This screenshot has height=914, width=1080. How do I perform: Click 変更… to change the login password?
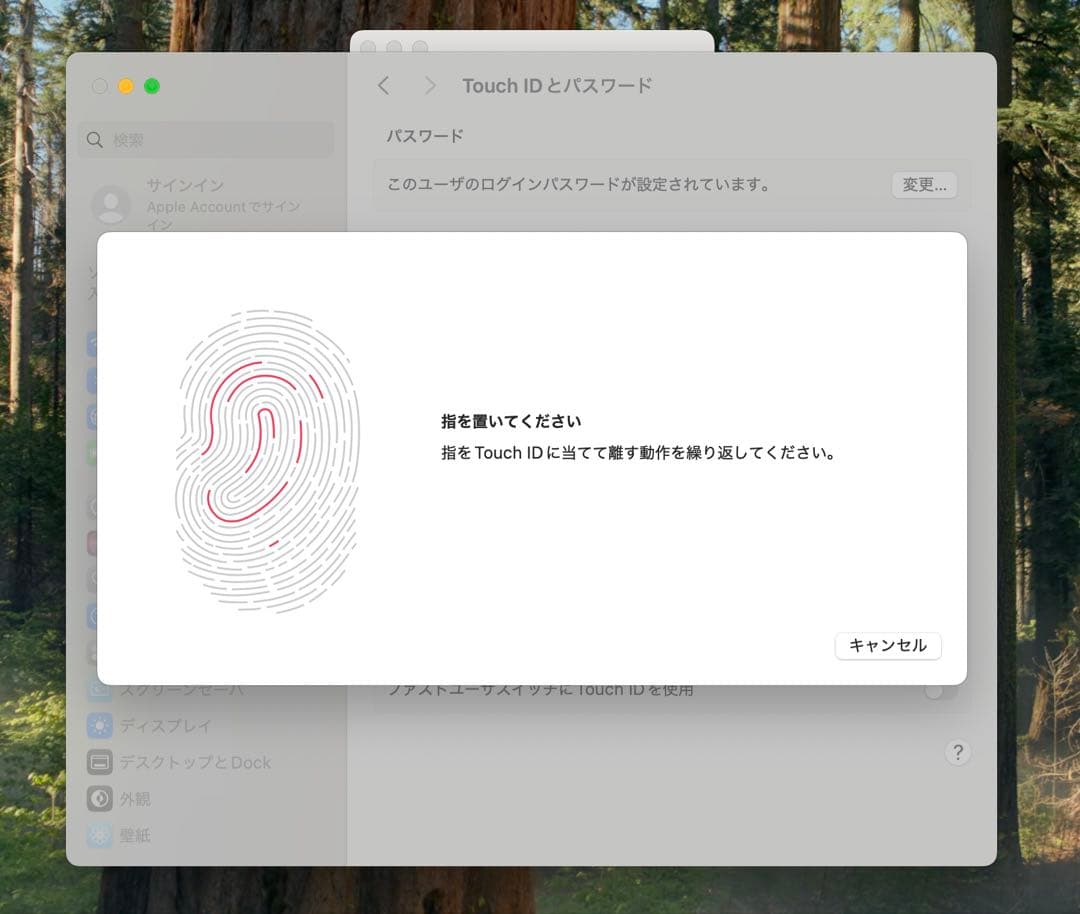click(x=924, y=185)
